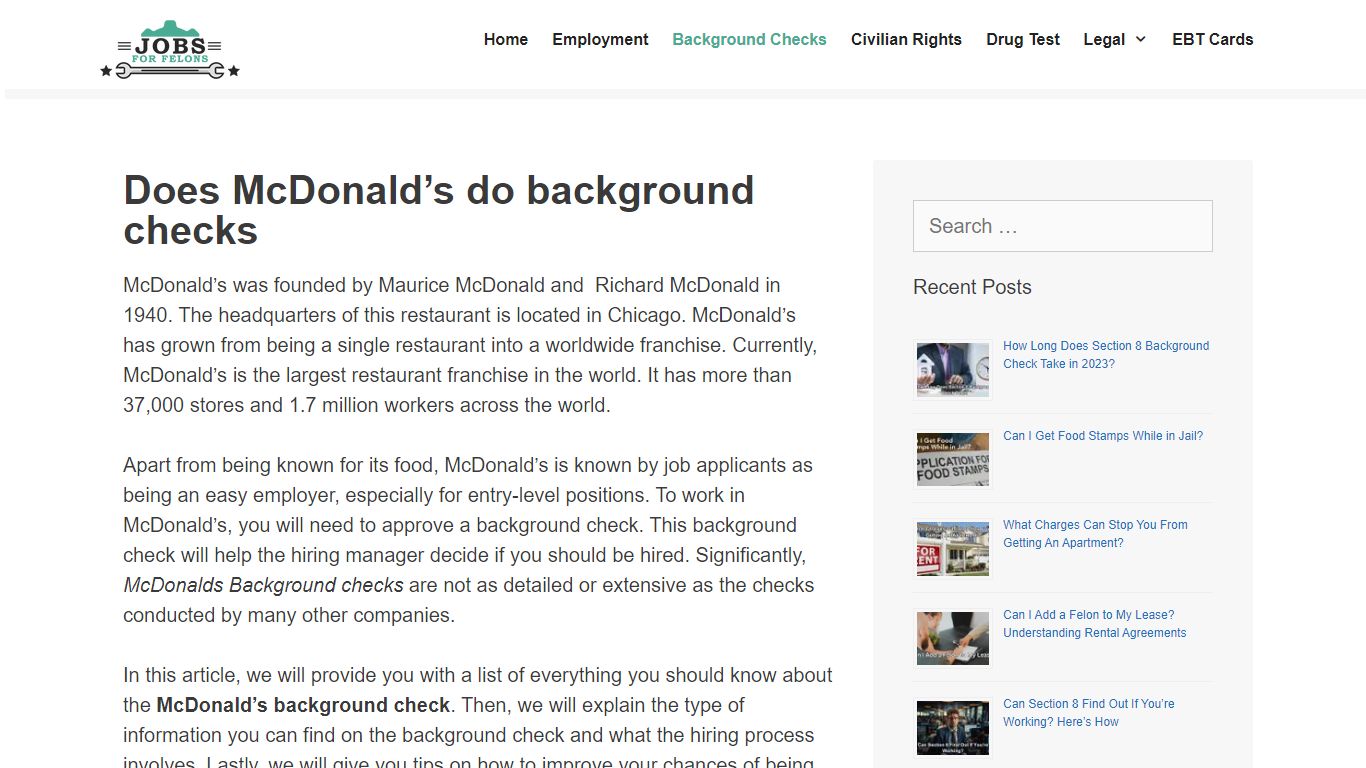Open the Food Stamps While in Jail post

point(1103,436)
